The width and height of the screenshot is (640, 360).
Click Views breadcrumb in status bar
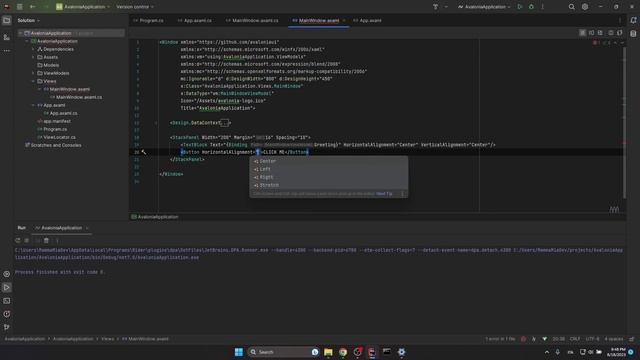108,339
